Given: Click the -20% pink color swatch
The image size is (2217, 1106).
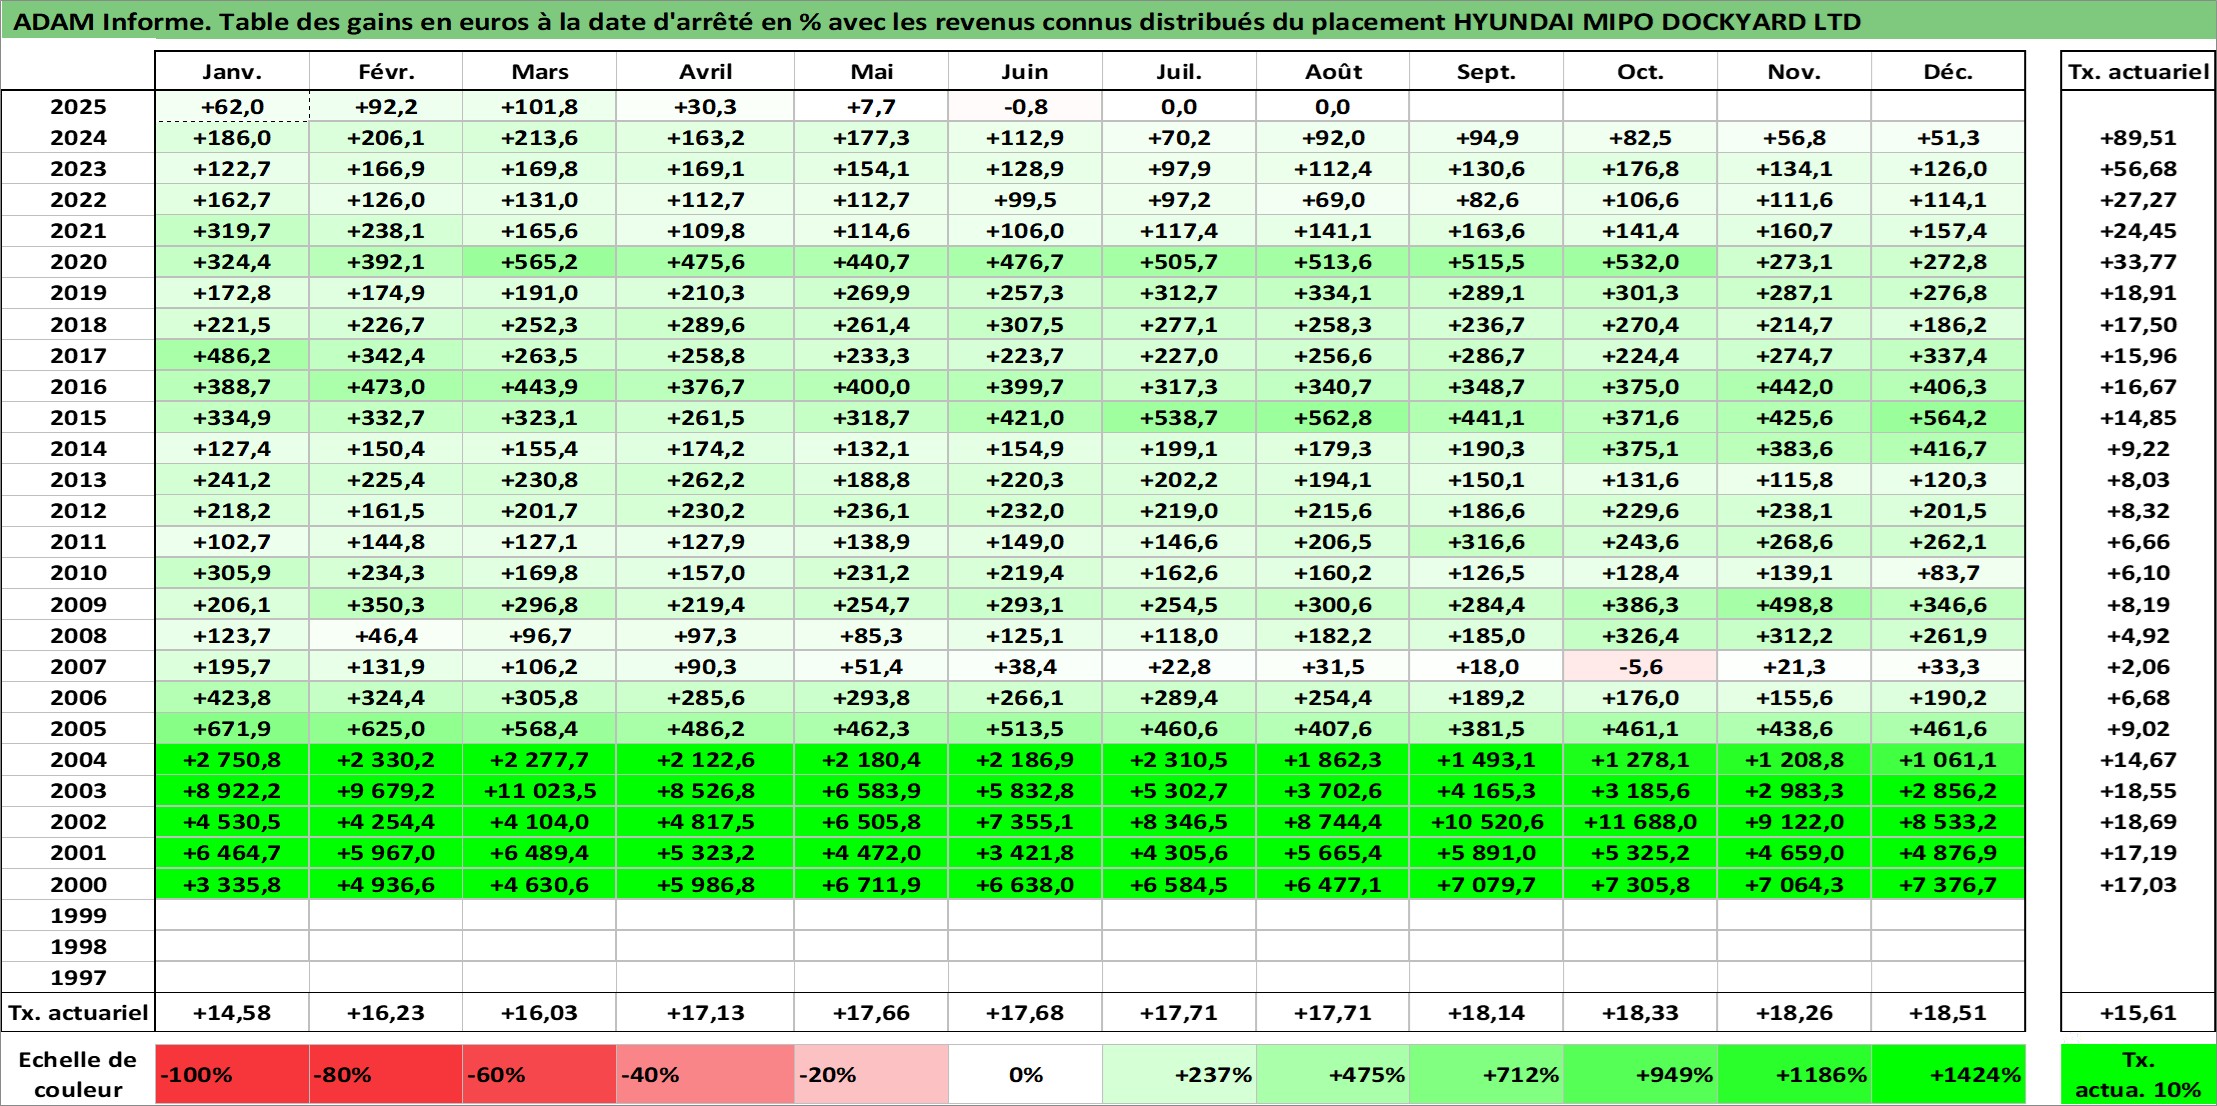Looking at the screenshot, I should [871, 1074].
